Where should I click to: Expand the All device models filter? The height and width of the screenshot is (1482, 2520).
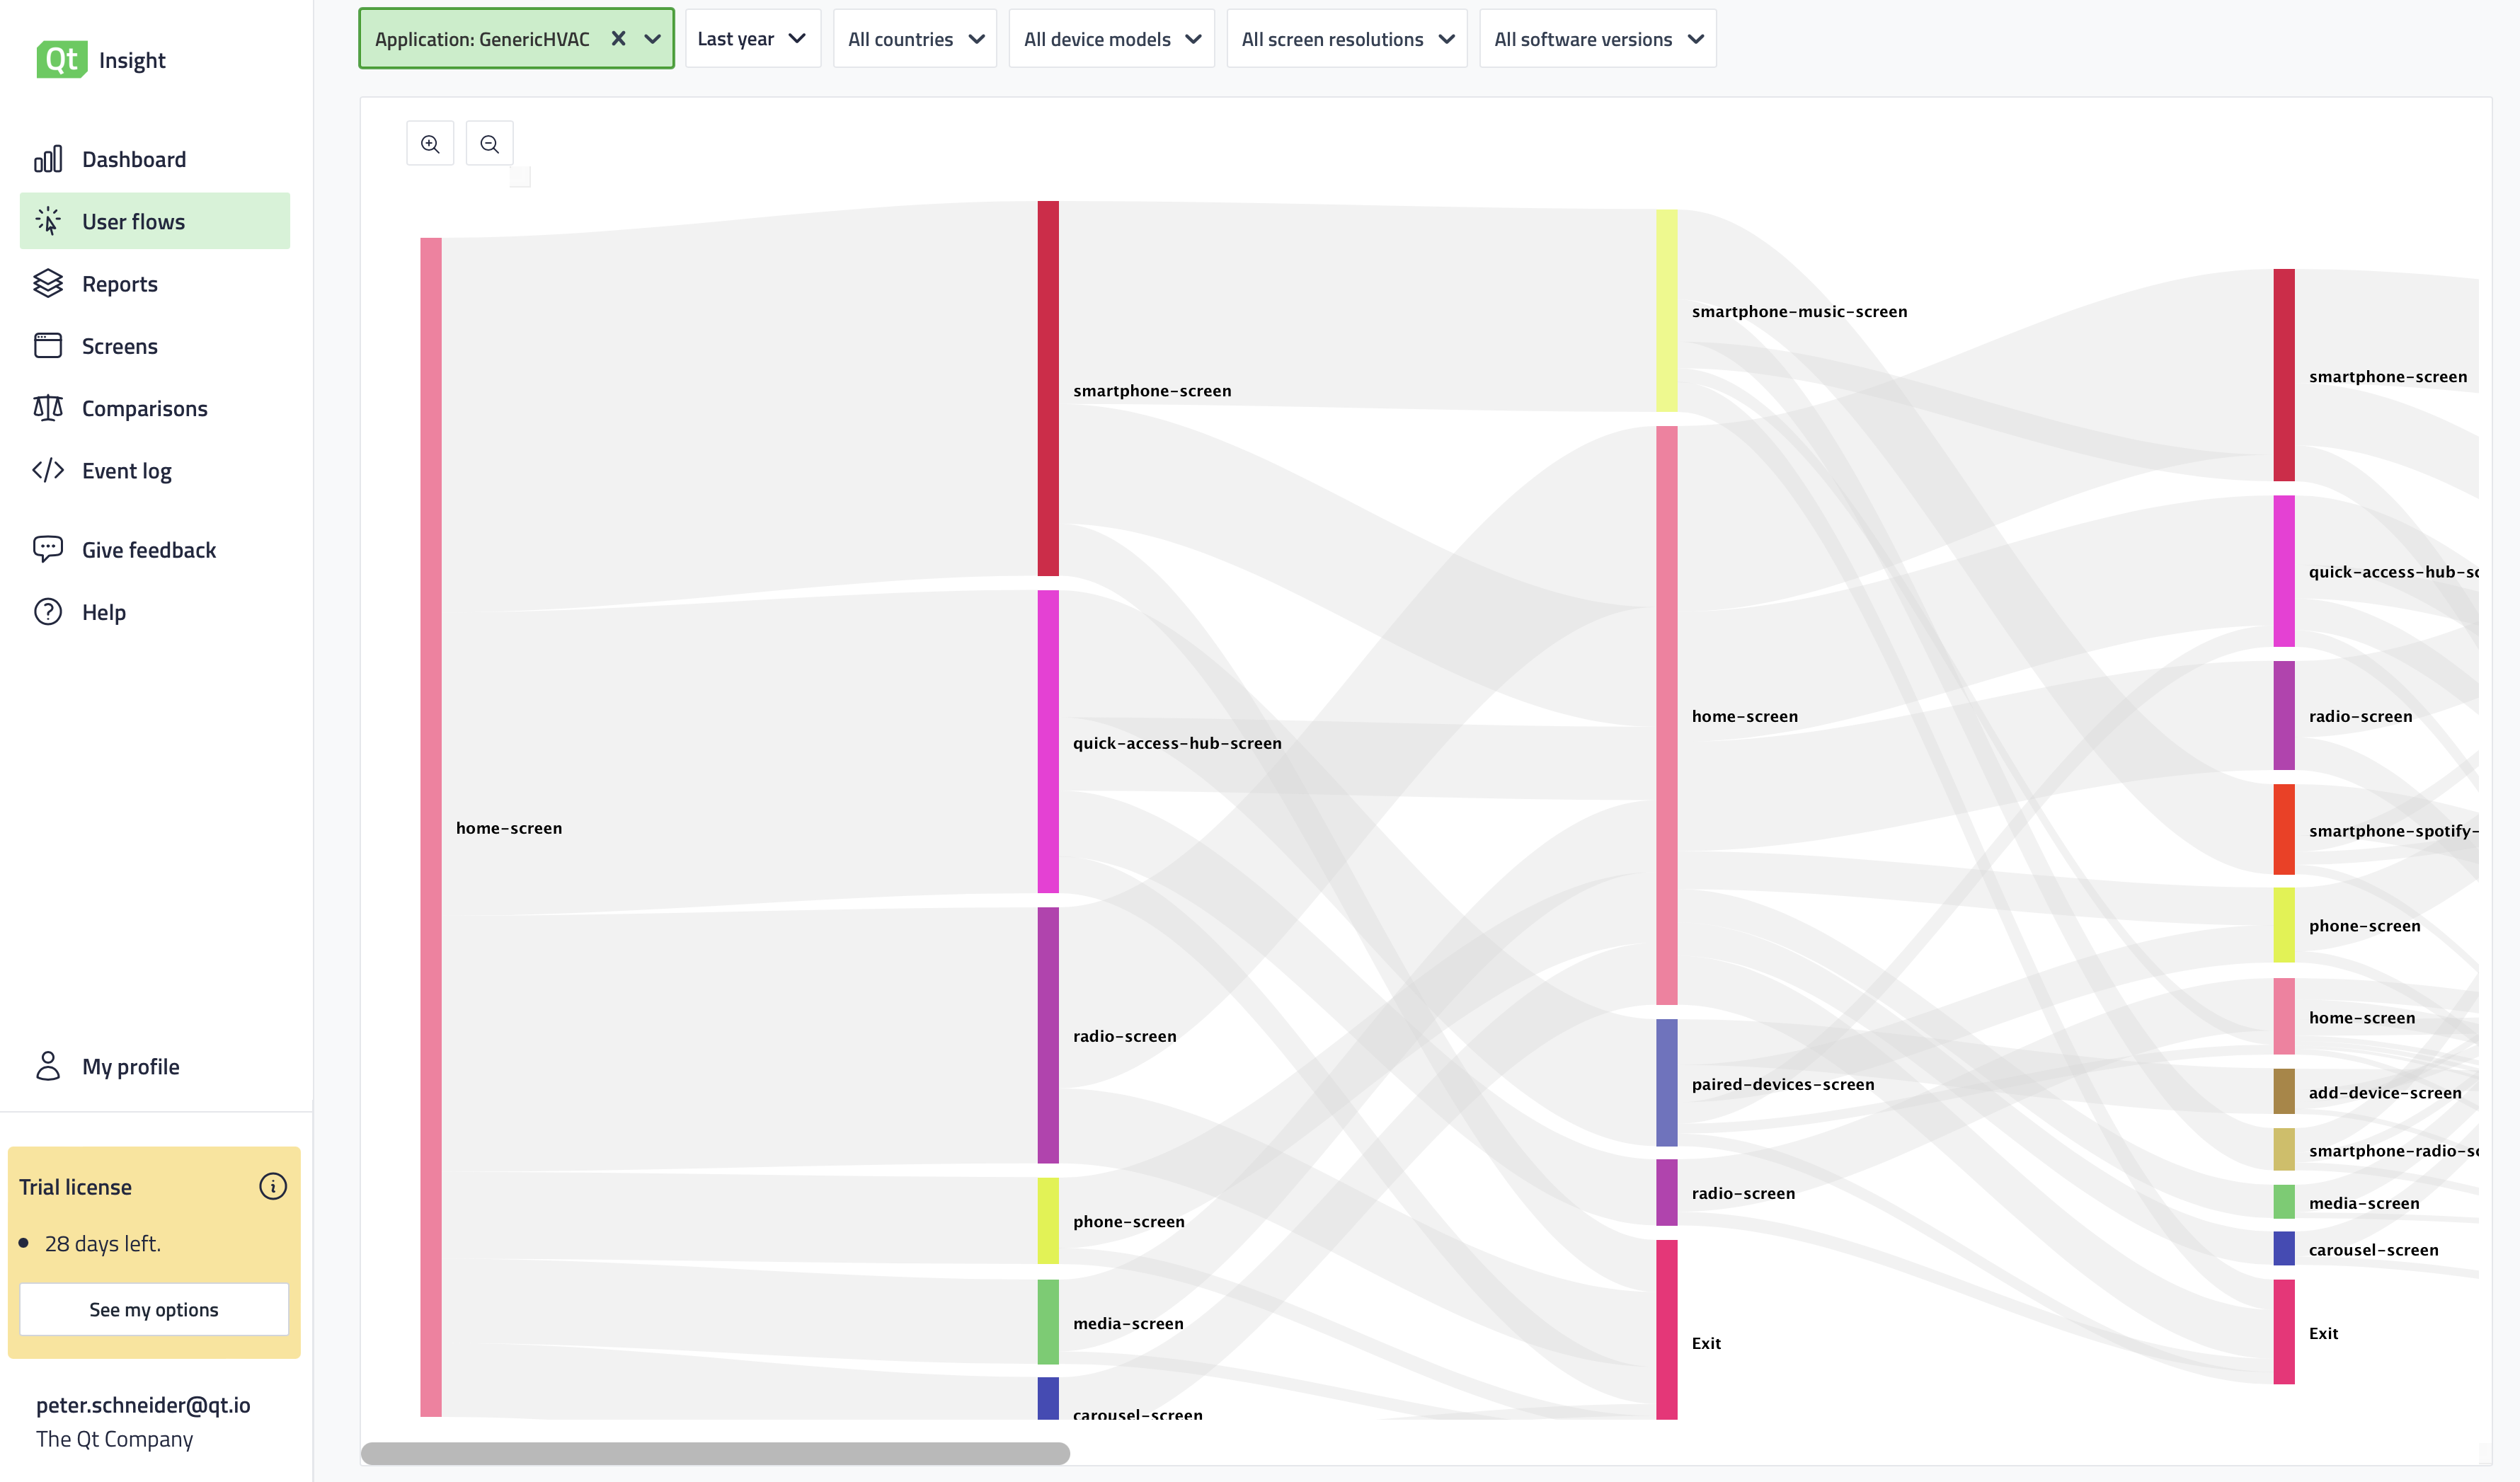tap(1111, 39)
